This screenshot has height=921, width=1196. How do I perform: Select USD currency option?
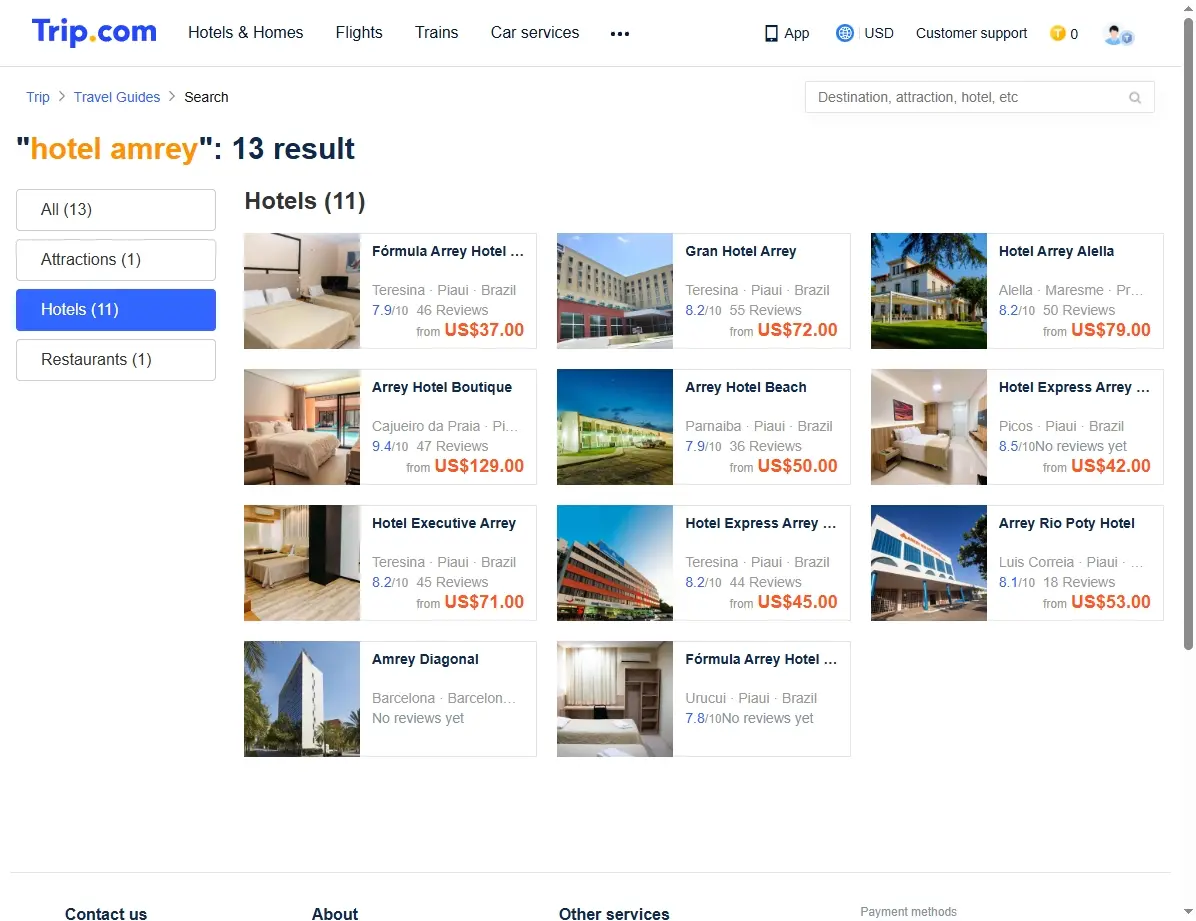[879, 33]
